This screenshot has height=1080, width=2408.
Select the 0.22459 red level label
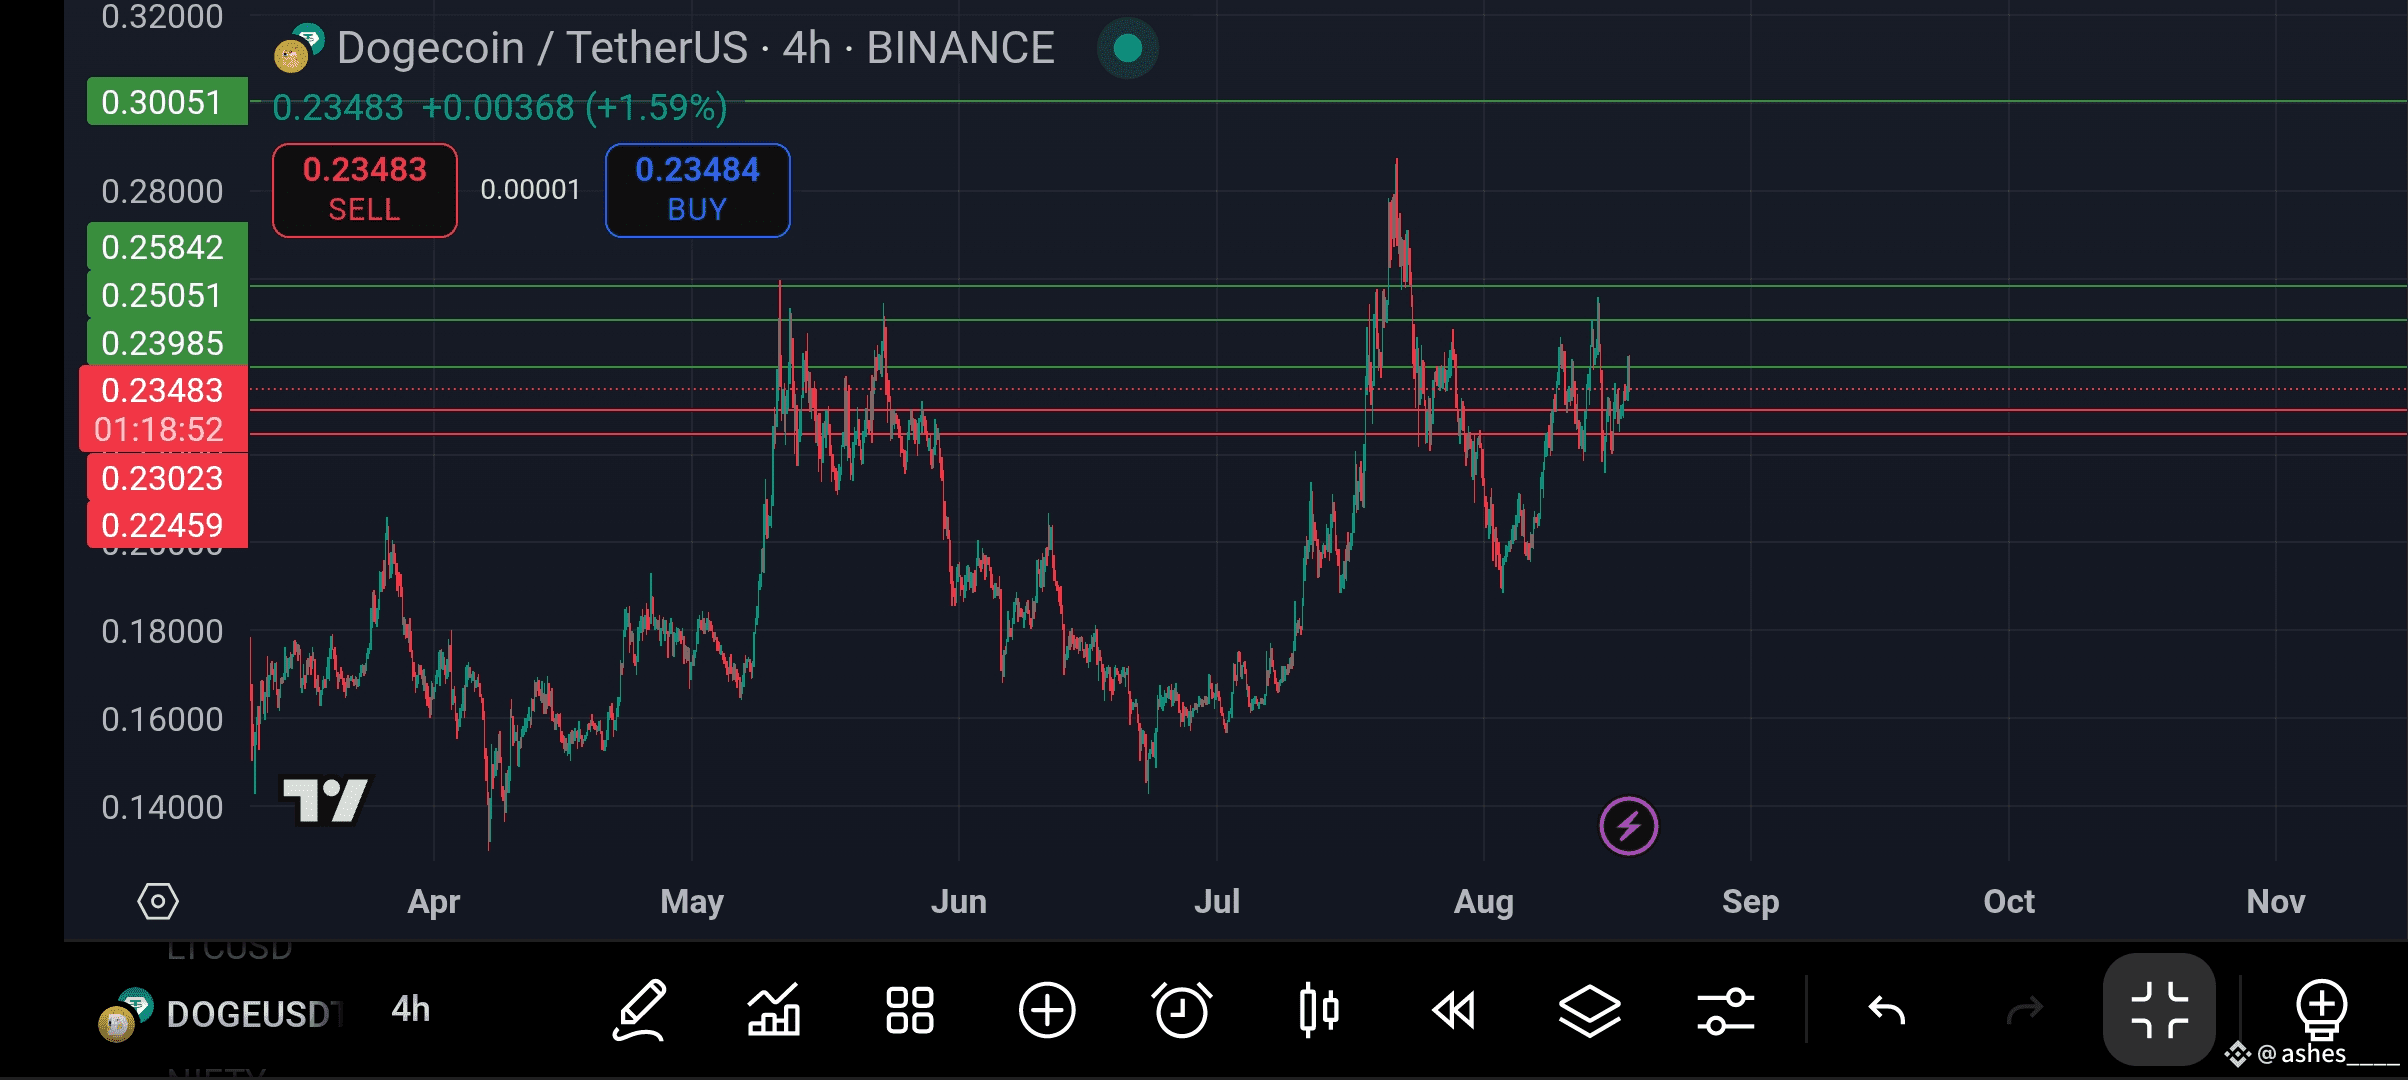point(167,524)
